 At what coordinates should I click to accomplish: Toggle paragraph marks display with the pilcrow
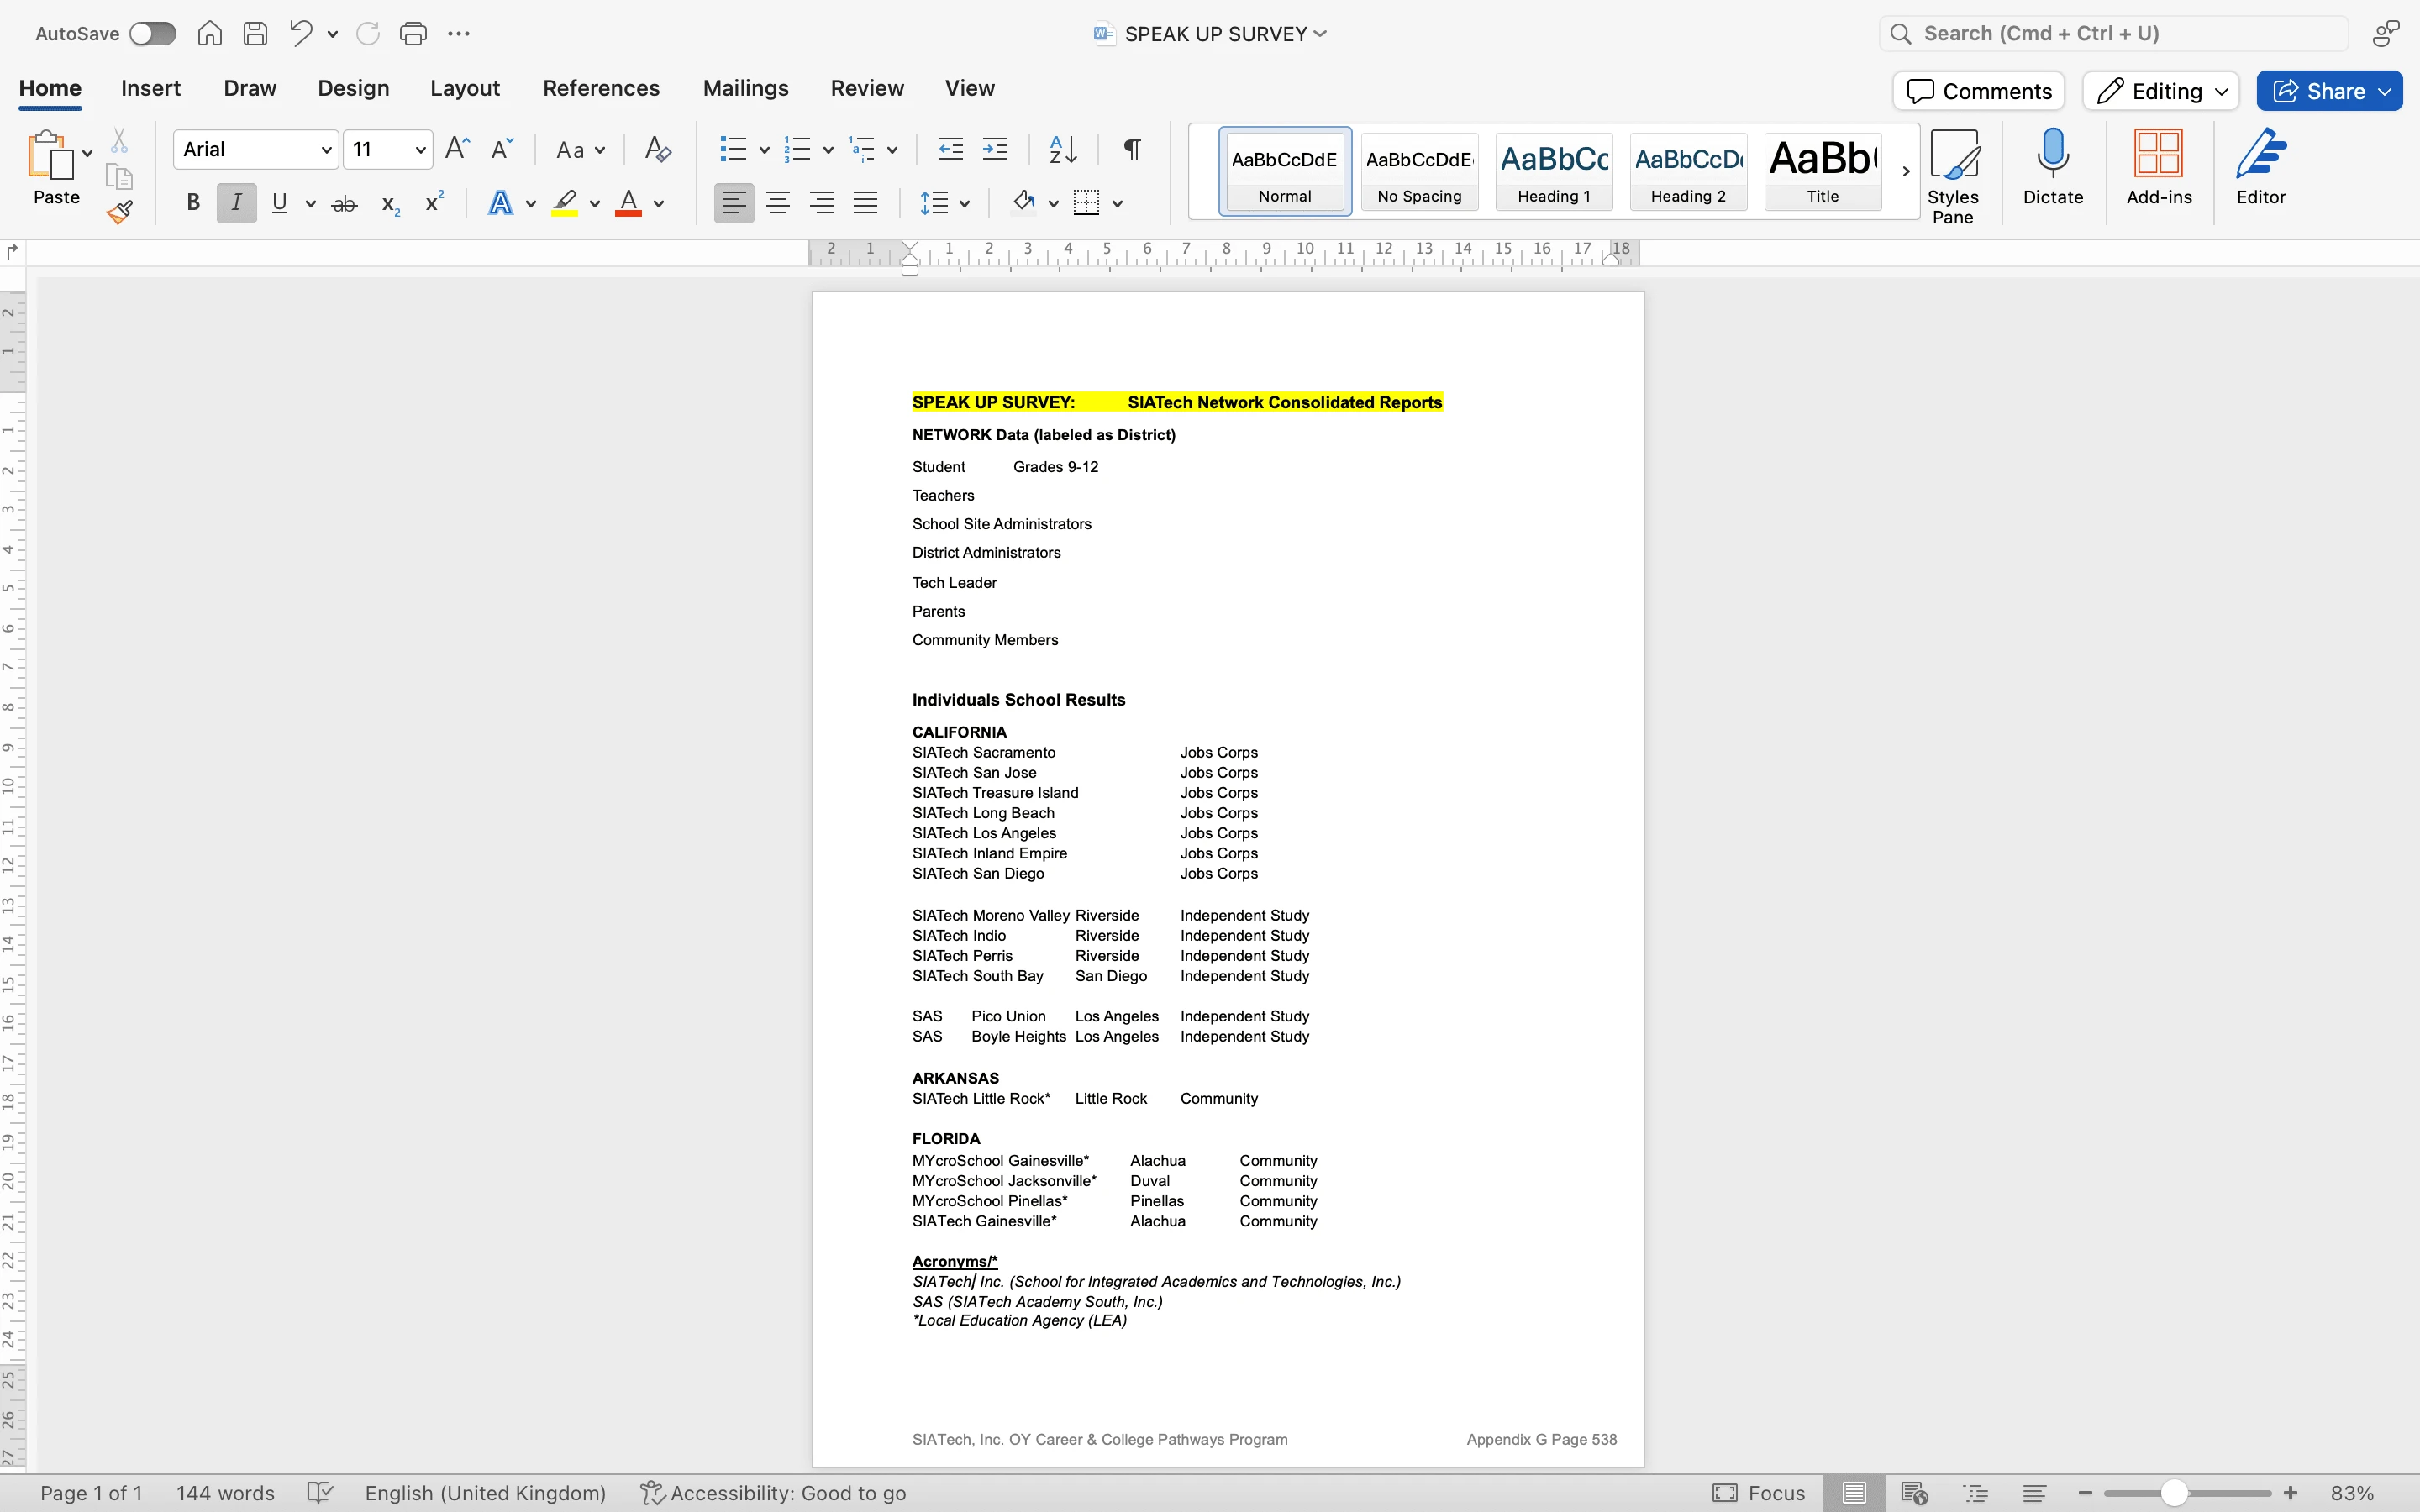[x=1132, y=149]
